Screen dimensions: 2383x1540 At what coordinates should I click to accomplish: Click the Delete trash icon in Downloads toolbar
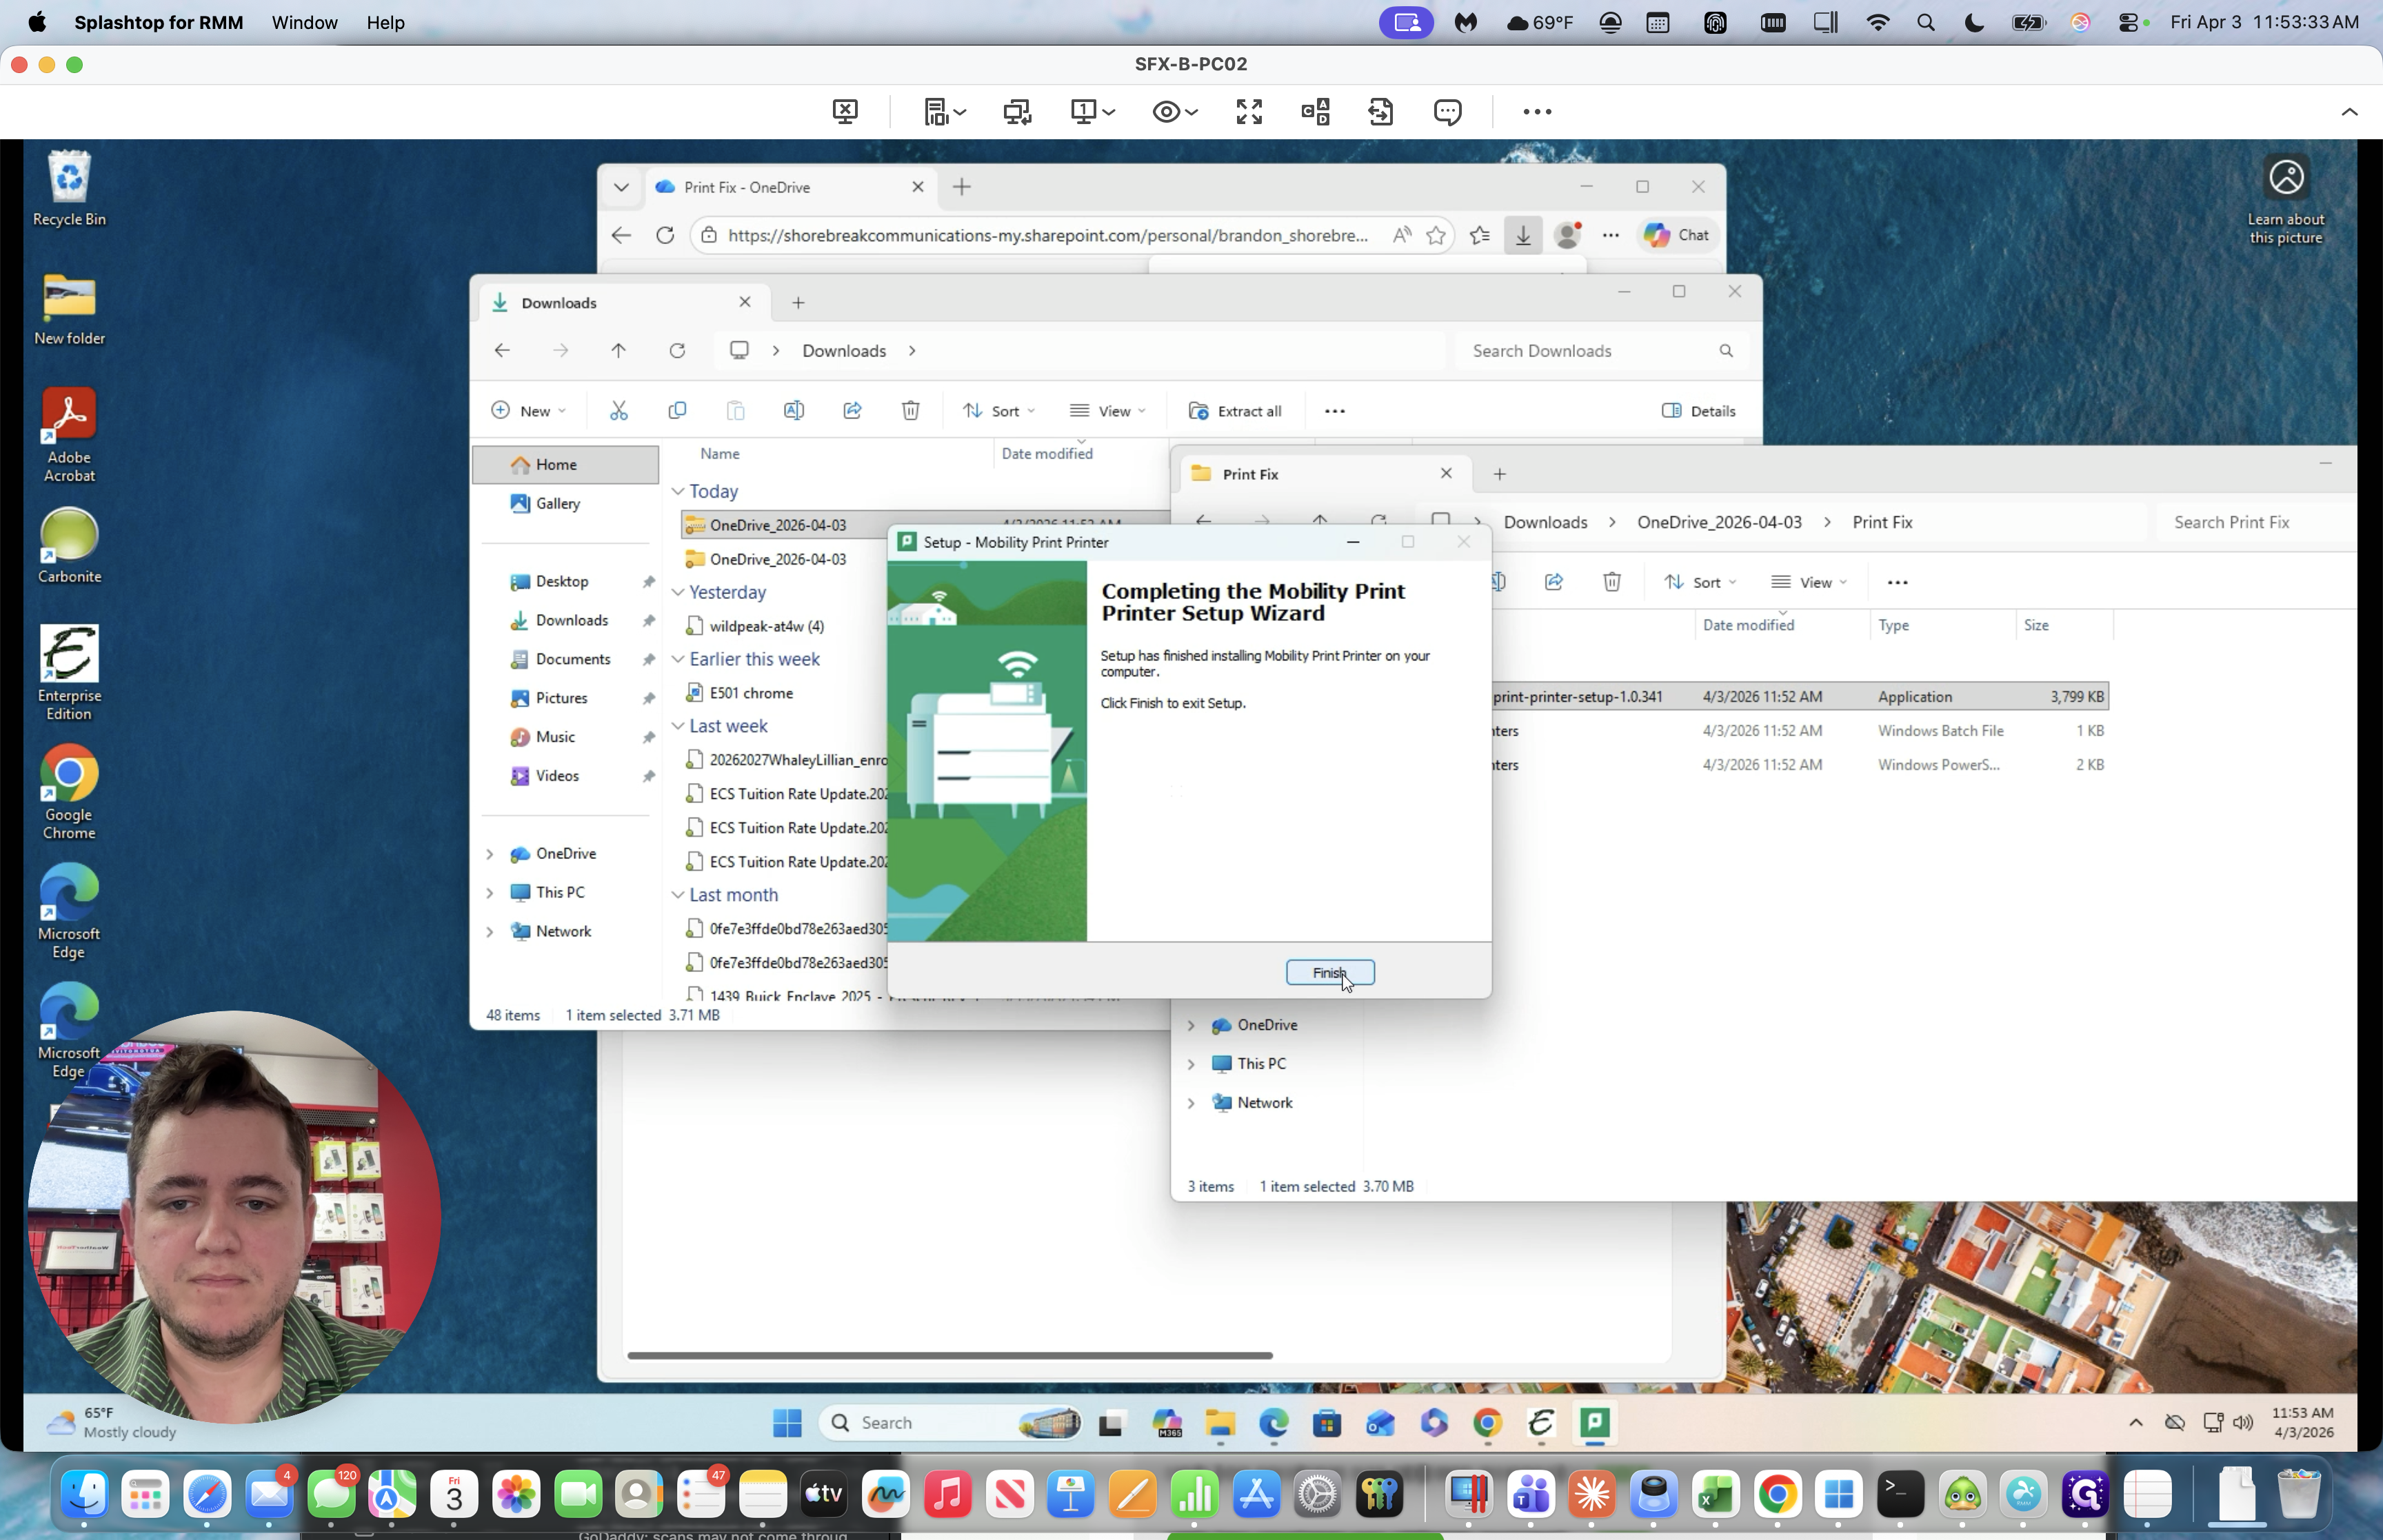[910, 411]
